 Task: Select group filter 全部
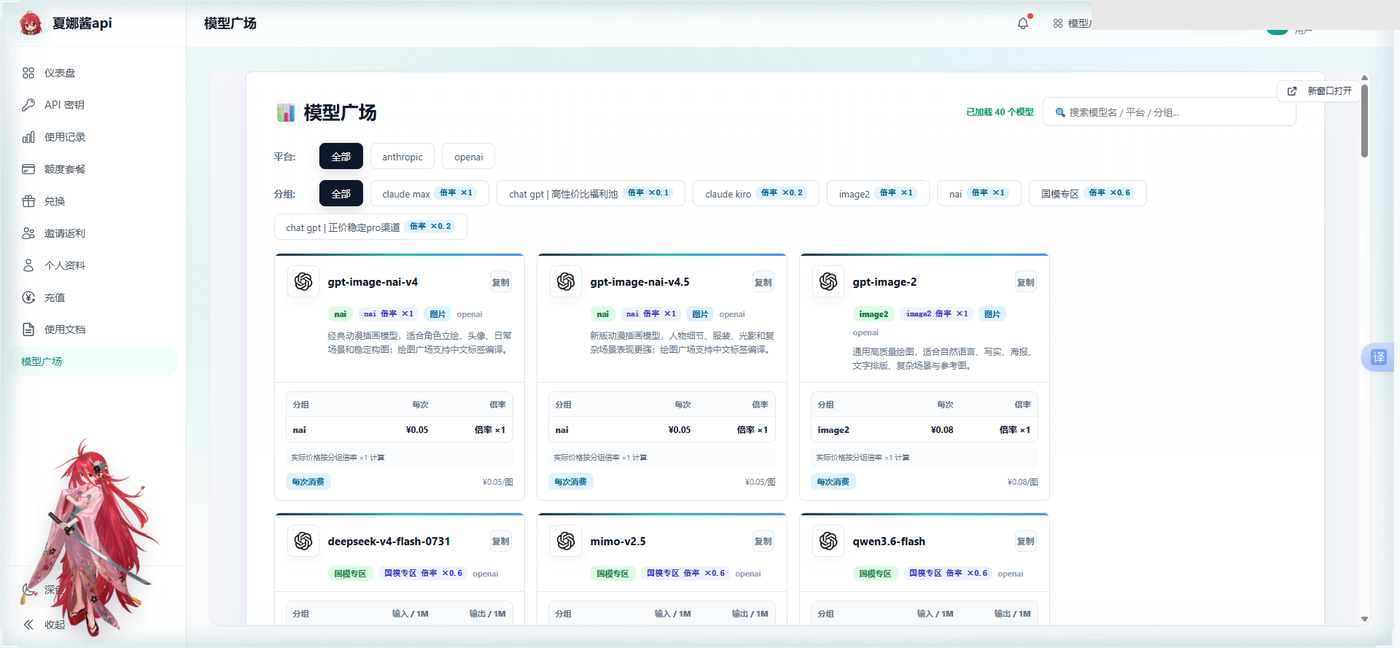pos(341,193)
